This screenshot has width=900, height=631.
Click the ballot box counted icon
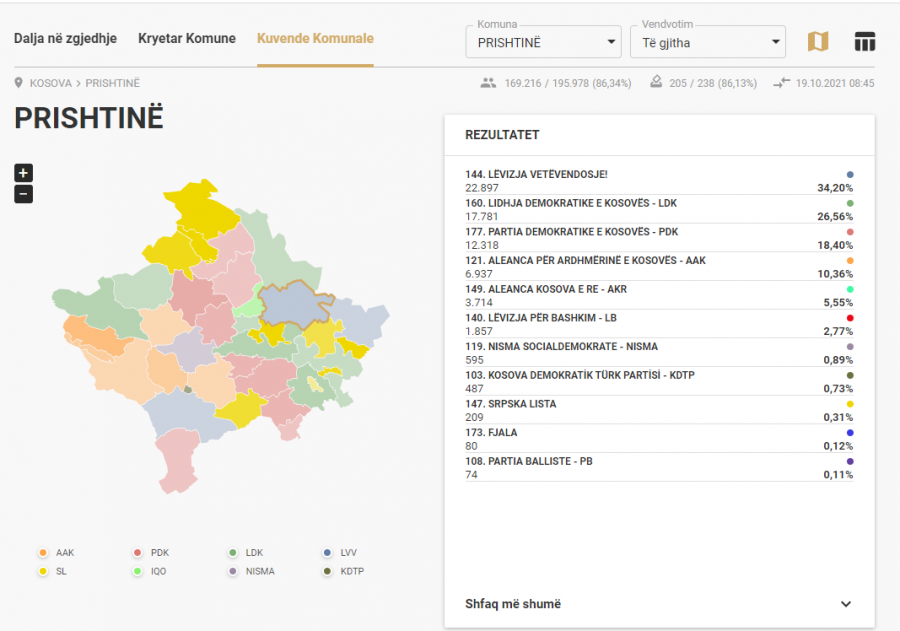click(656, 82)
